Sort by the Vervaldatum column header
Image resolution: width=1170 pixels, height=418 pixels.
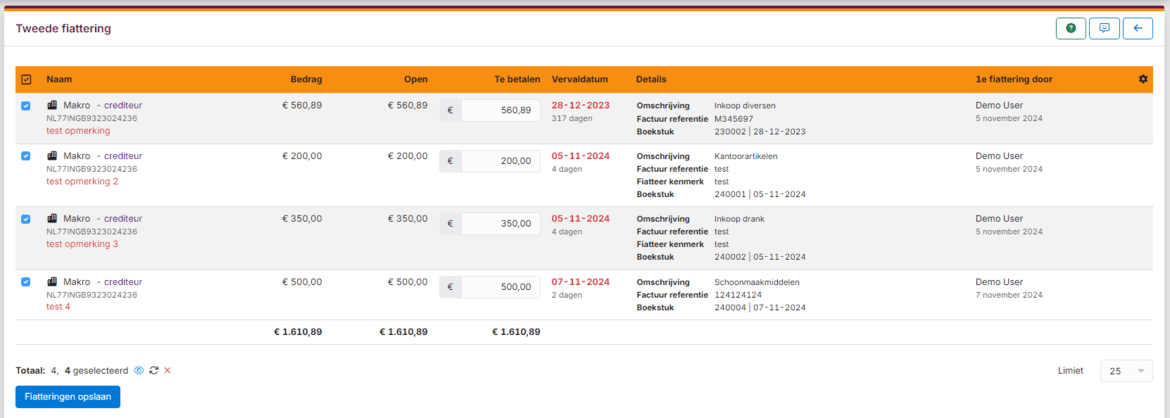(580, 79)
